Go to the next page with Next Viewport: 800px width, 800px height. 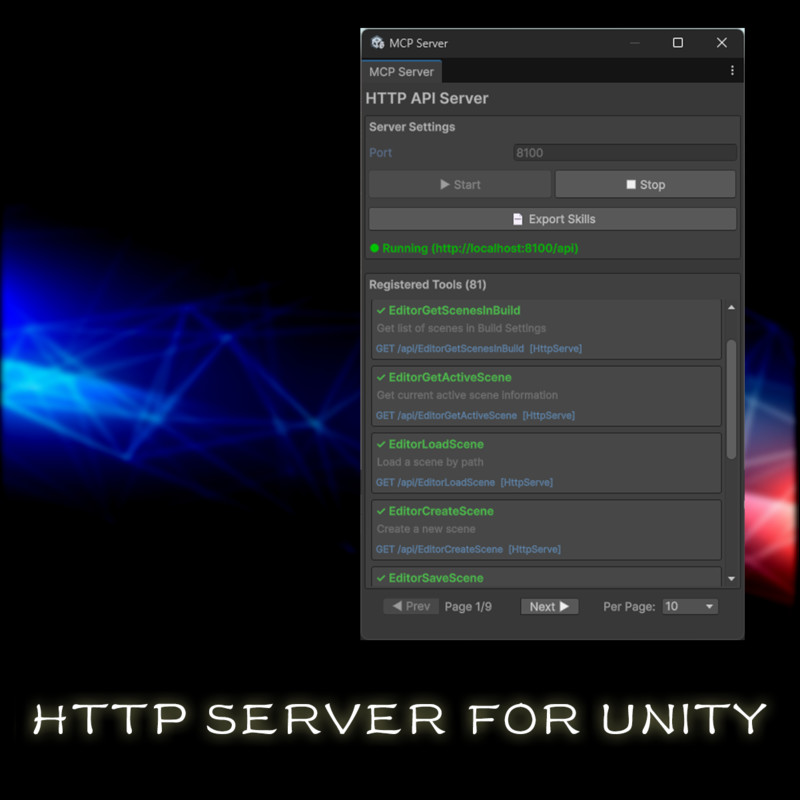click(x=549, y=606)
